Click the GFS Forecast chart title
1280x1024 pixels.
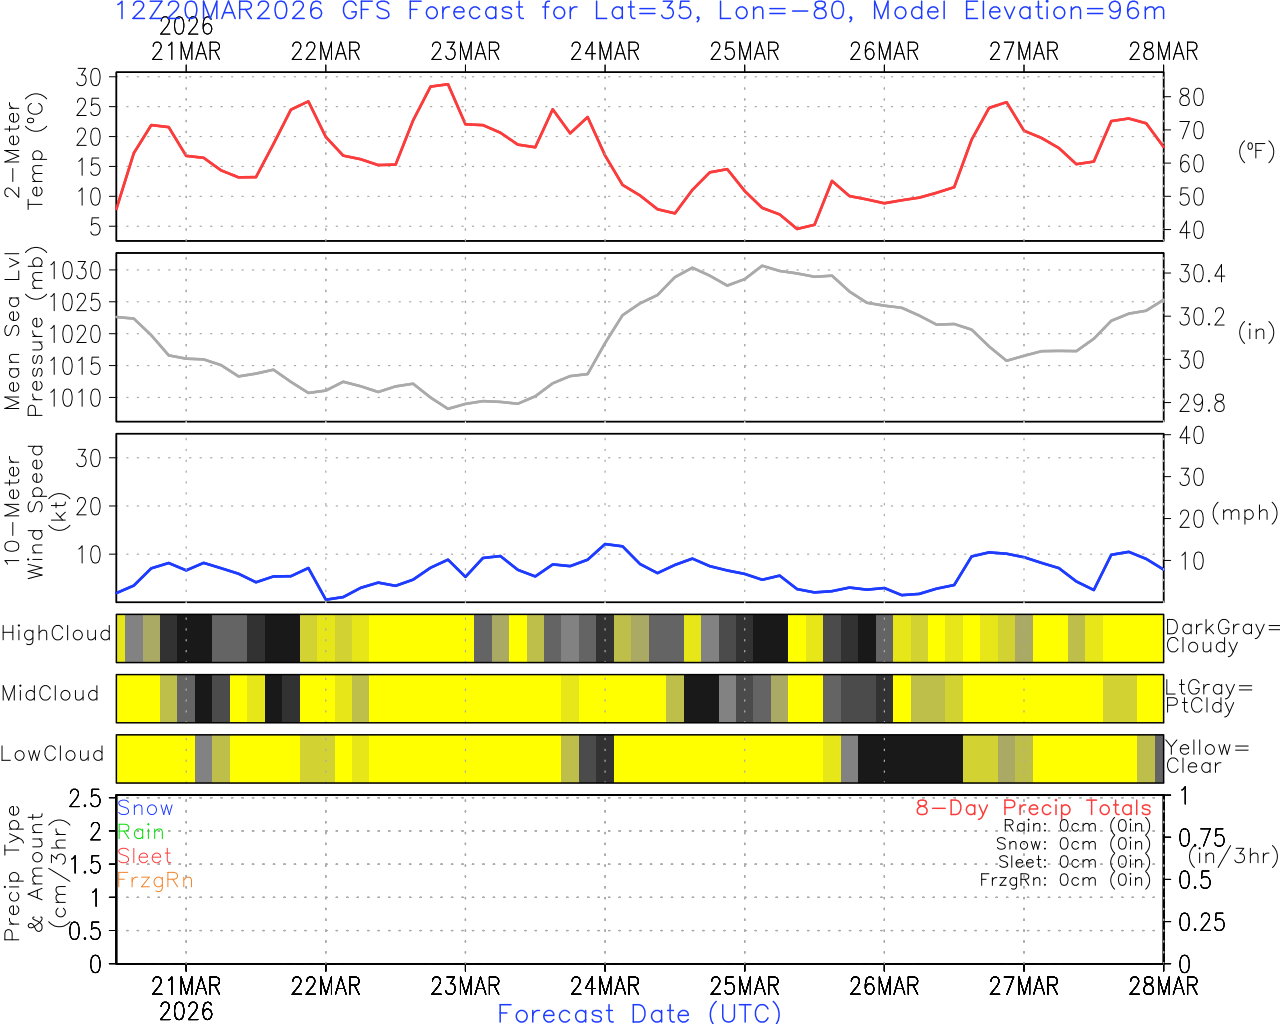(640, 12)
